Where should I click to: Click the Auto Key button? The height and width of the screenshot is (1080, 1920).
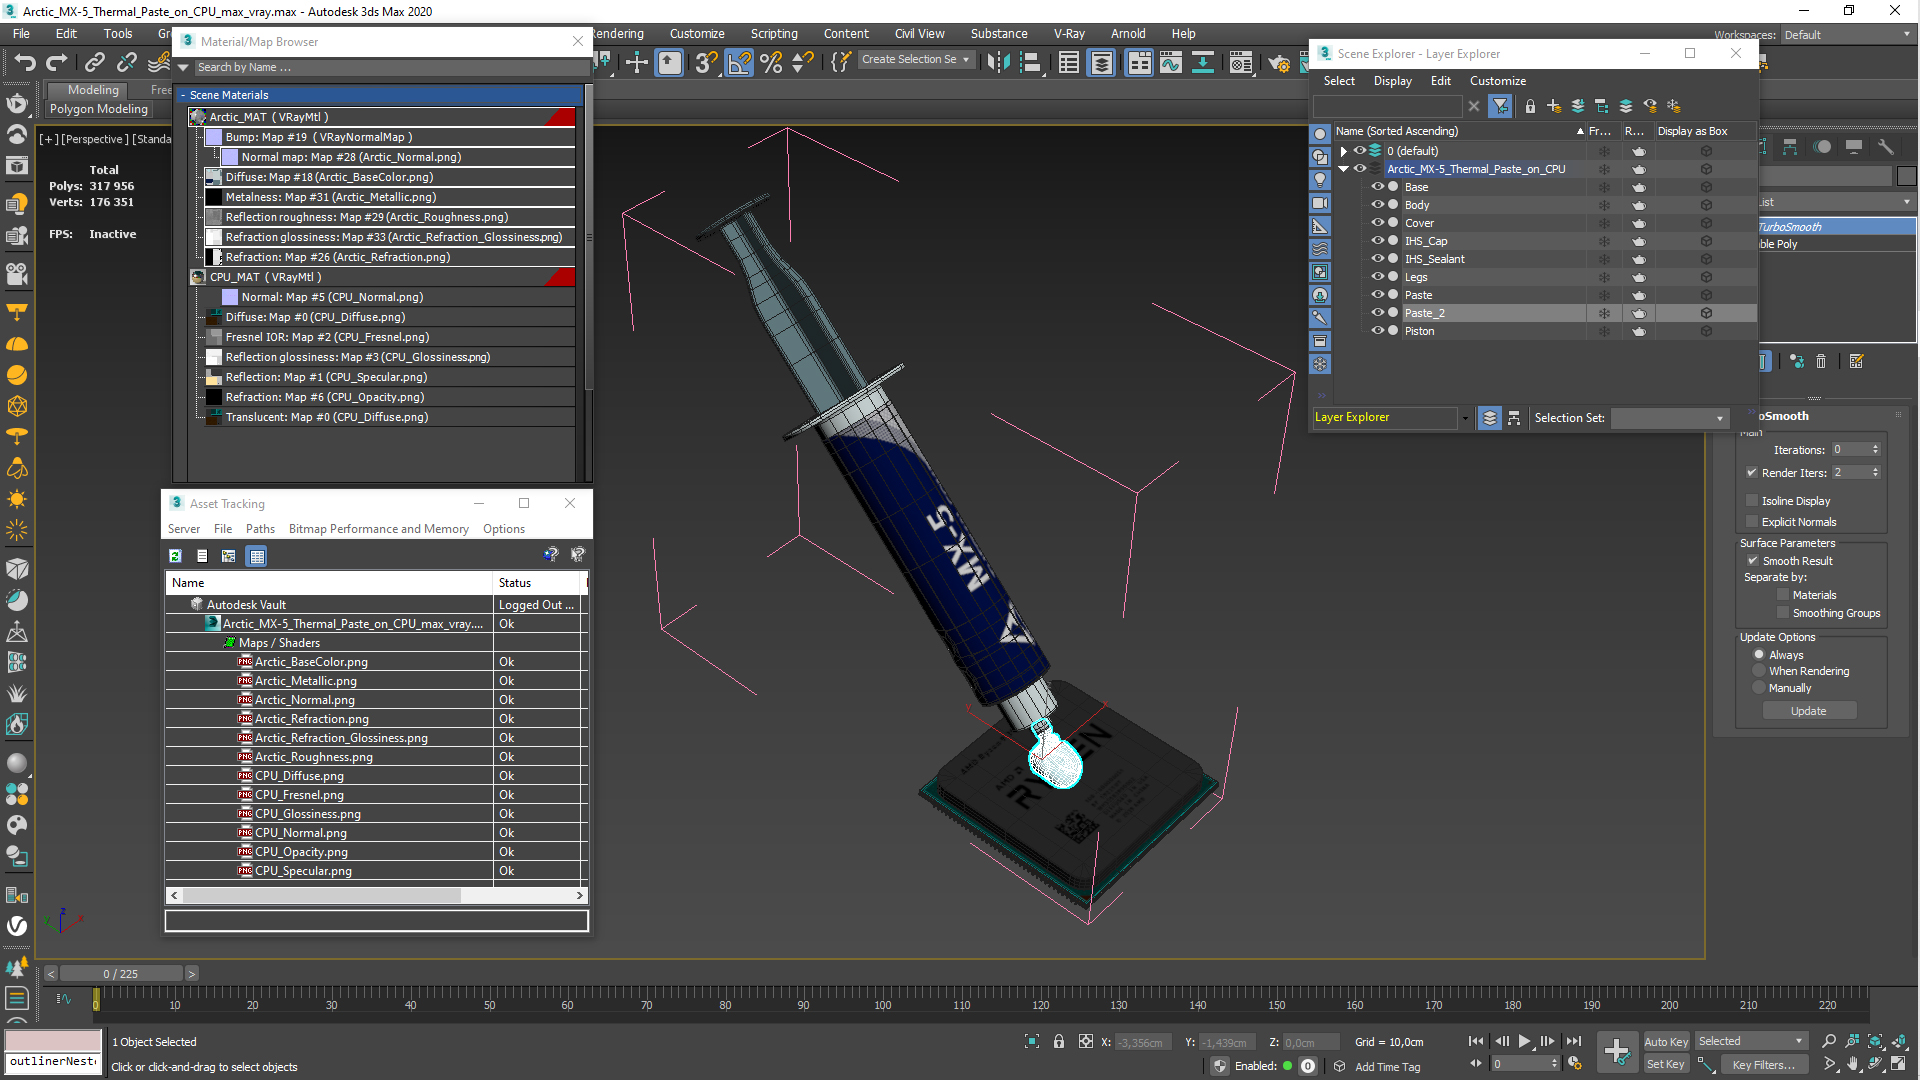[x=1666, y=1042]
